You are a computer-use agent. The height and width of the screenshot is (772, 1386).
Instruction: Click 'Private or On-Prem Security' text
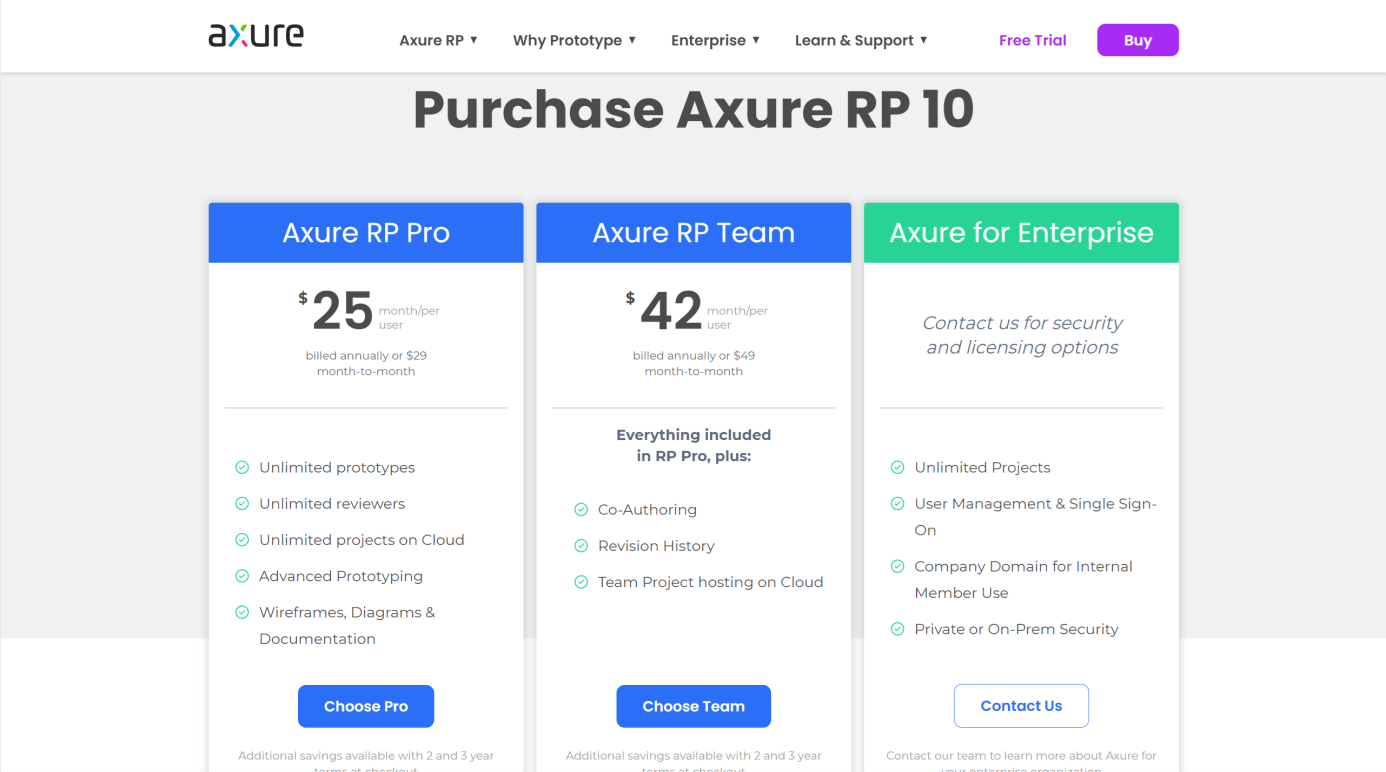[x=1016, y=629]
